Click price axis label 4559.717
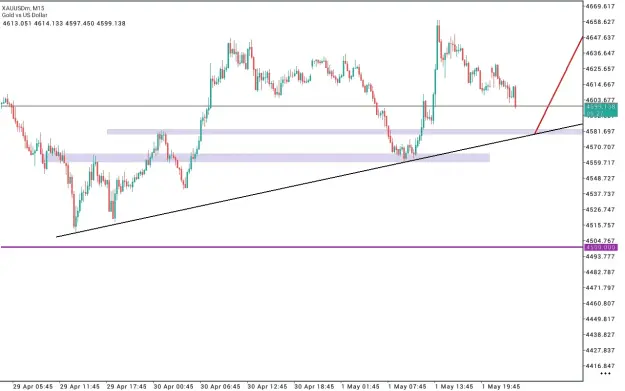Image resolution: width=625 pixels, height=391 pixels. 601,163
